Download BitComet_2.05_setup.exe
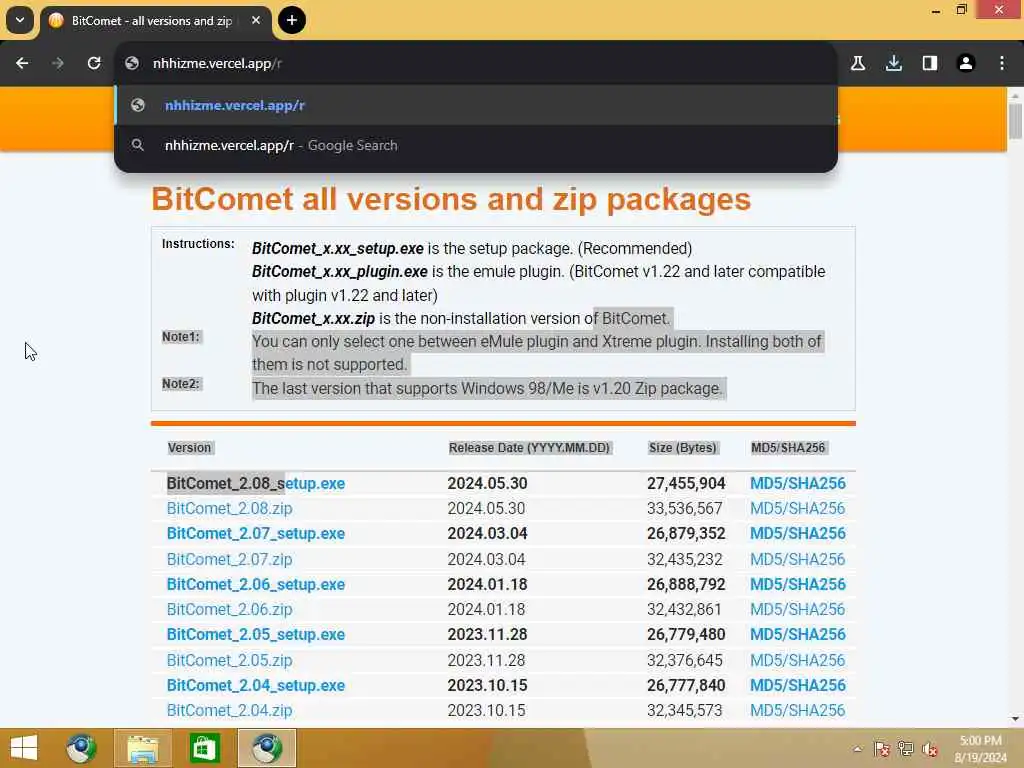Viewport: 1024px width, 768px height. [x=256, y=635]
